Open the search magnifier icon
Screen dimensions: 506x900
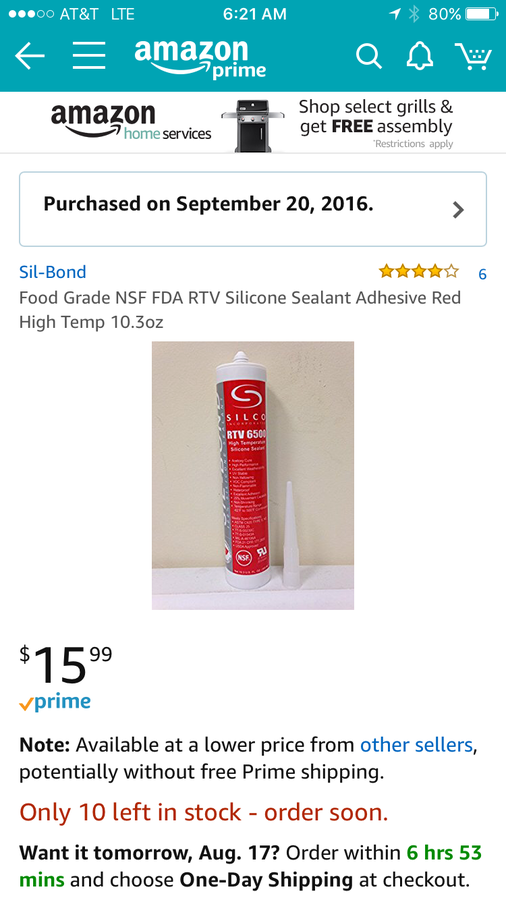pos(368,56)
